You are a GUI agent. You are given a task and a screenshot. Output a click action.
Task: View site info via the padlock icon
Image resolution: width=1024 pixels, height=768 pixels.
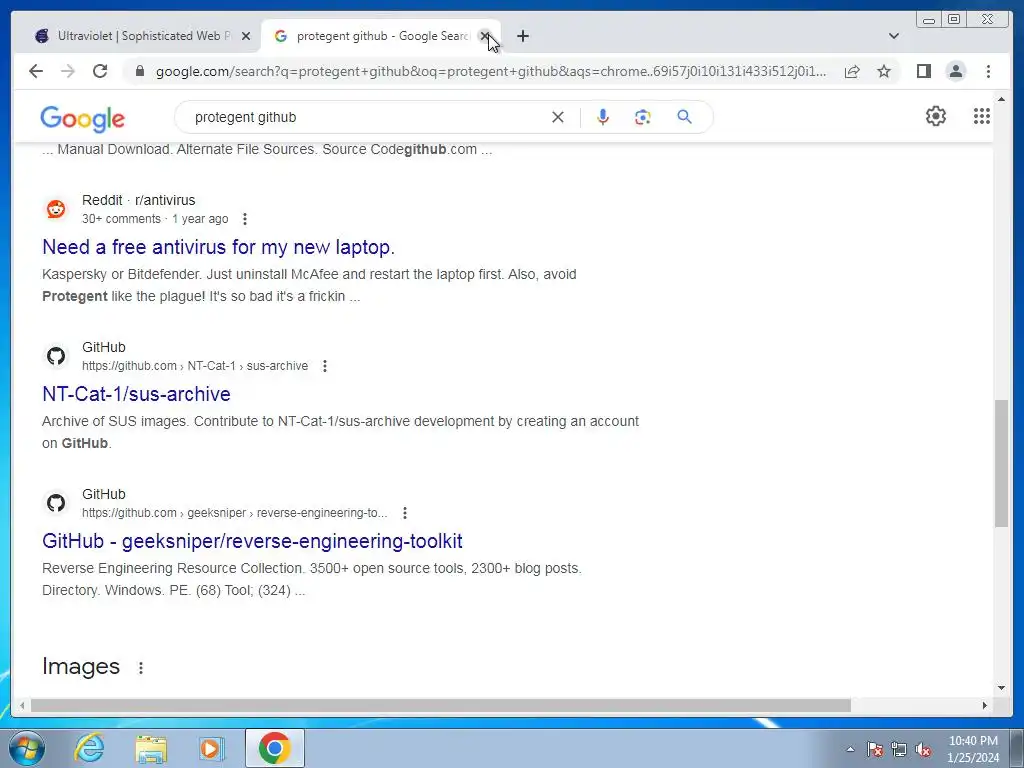point(139,71)
